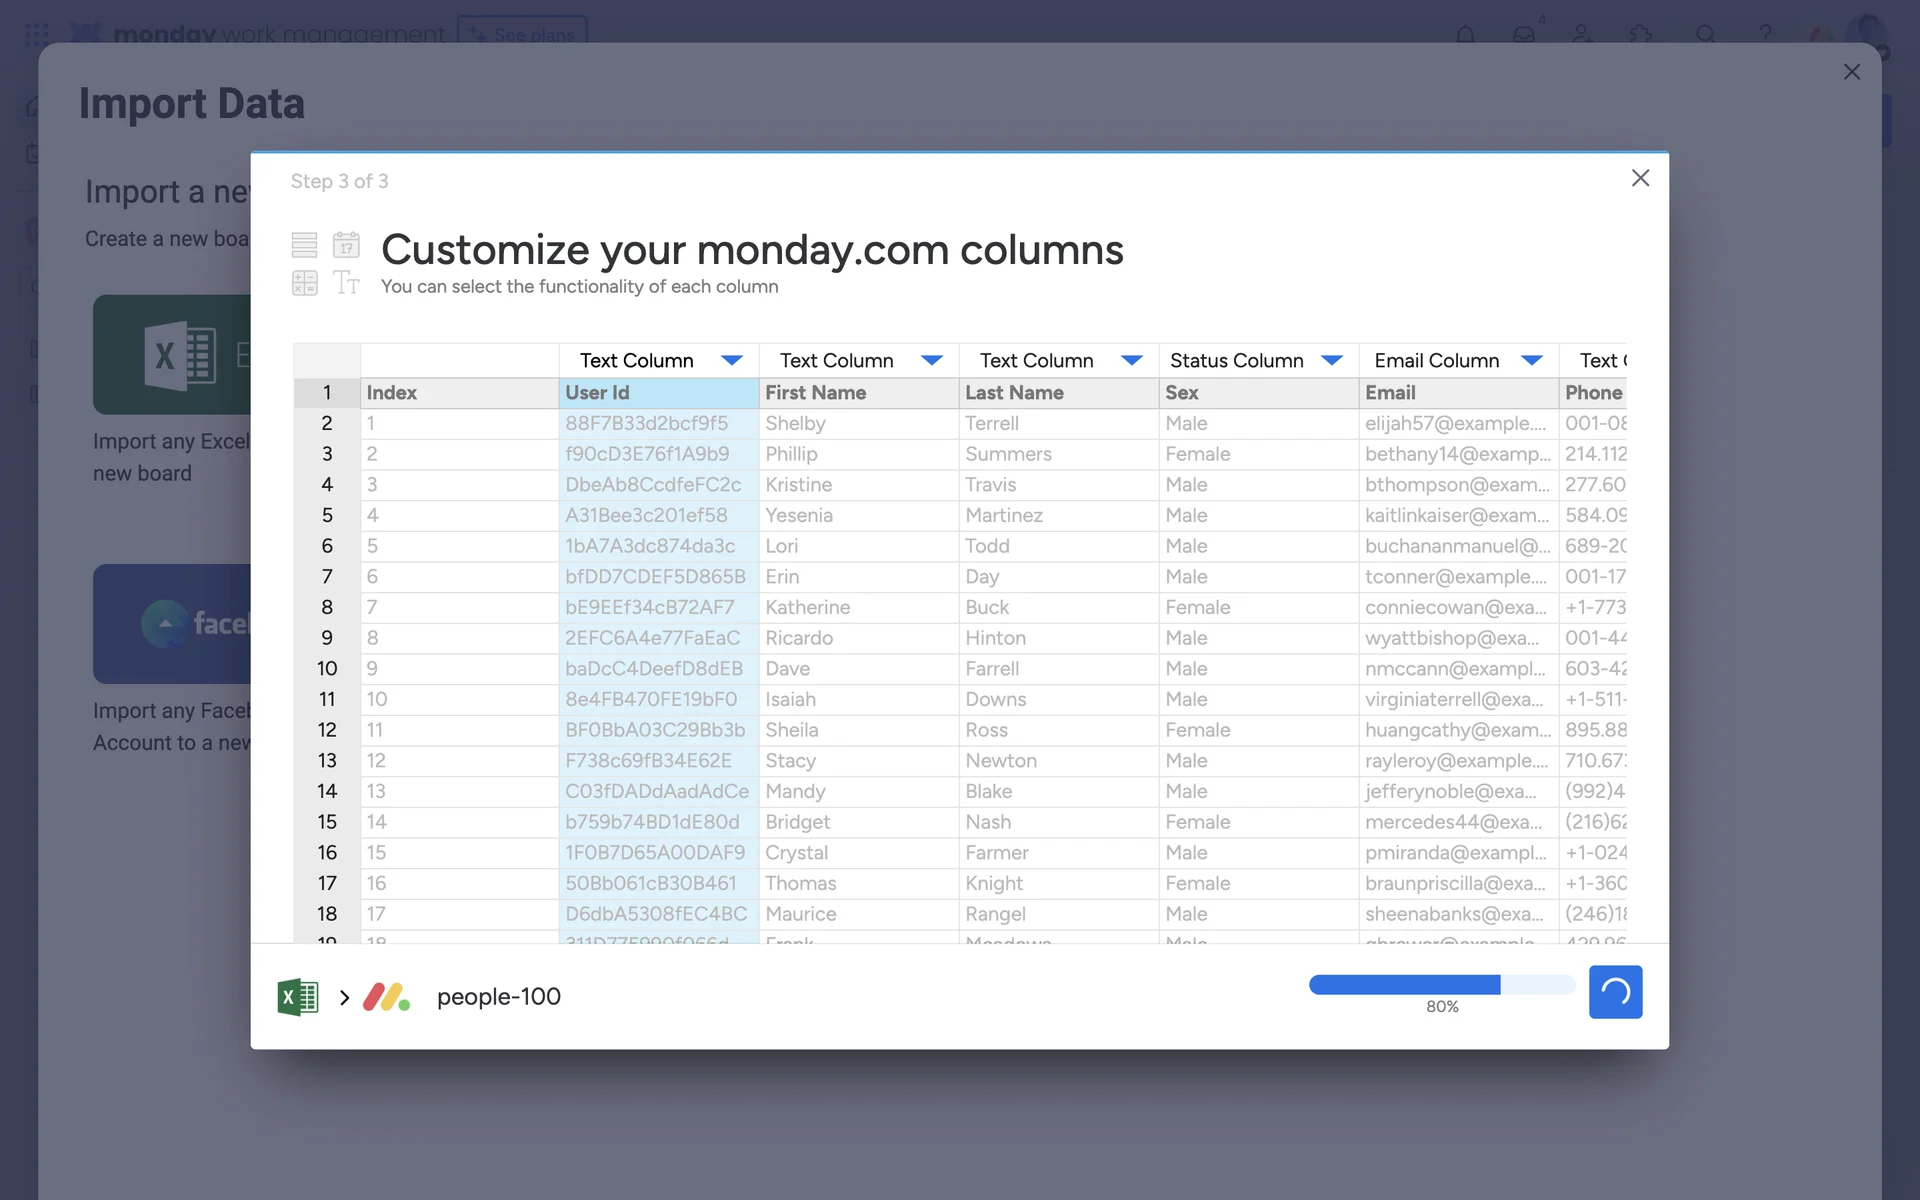Click the numbers formula grid icon
1920x1200 pixels.
(x=304, y=283)
